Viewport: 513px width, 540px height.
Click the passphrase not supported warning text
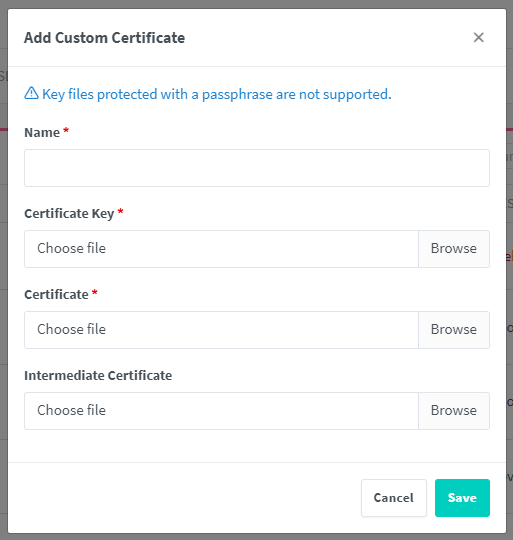217,94
